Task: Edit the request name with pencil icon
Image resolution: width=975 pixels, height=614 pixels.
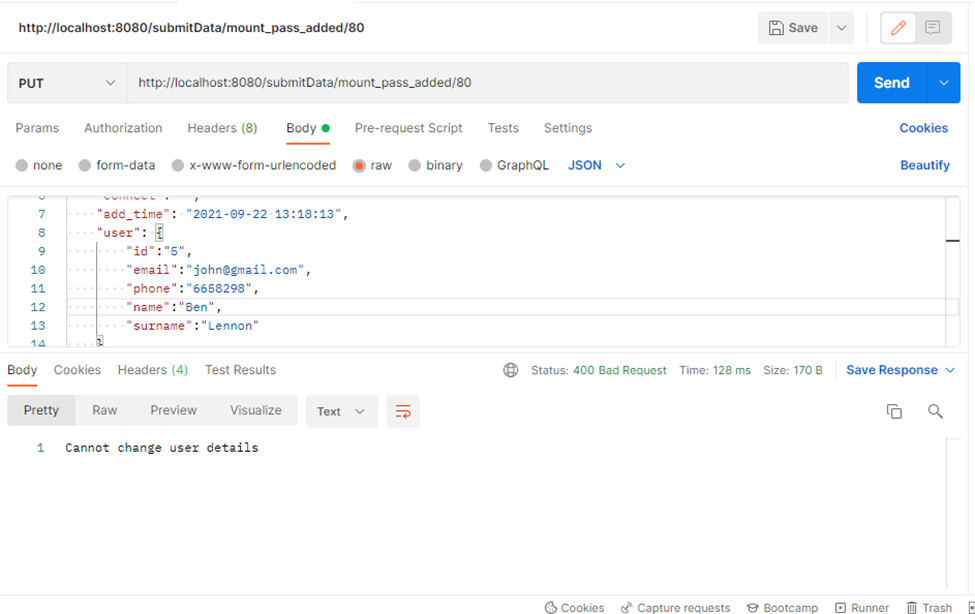Action: [x=897, y=27]
